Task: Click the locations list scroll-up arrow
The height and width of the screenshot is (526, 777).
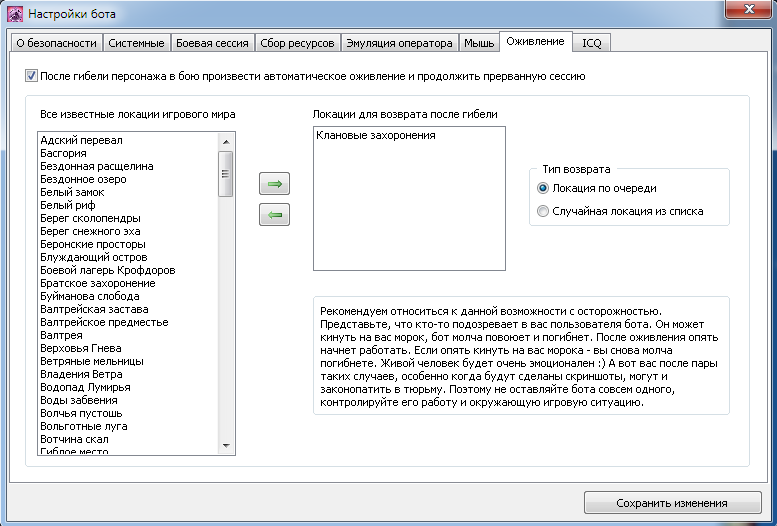Action: click(226, 142)
